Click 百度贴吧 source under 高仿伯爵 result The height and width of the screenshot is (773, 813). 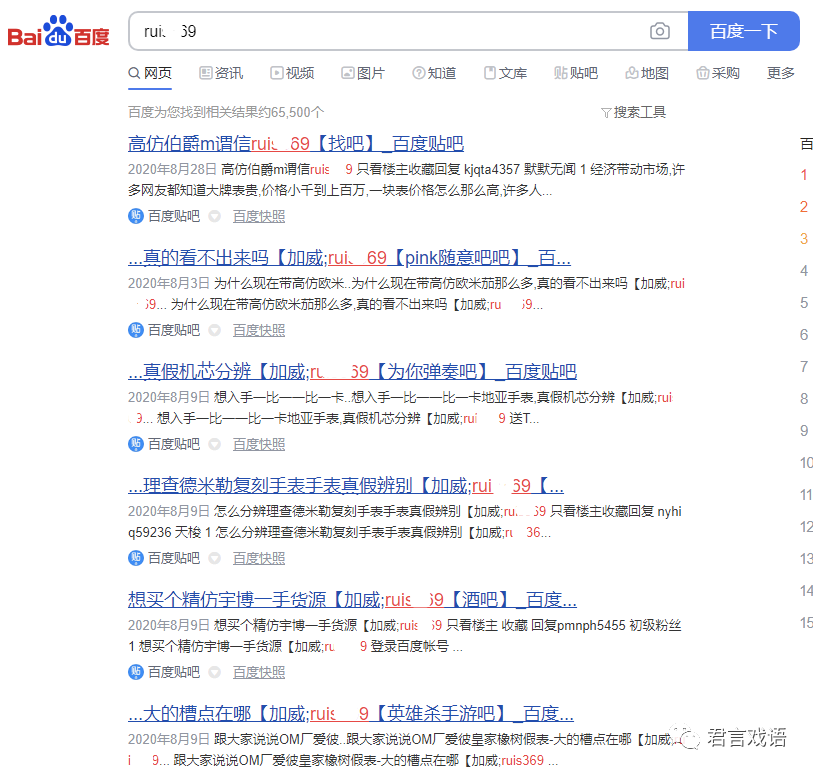coord(174,216)
